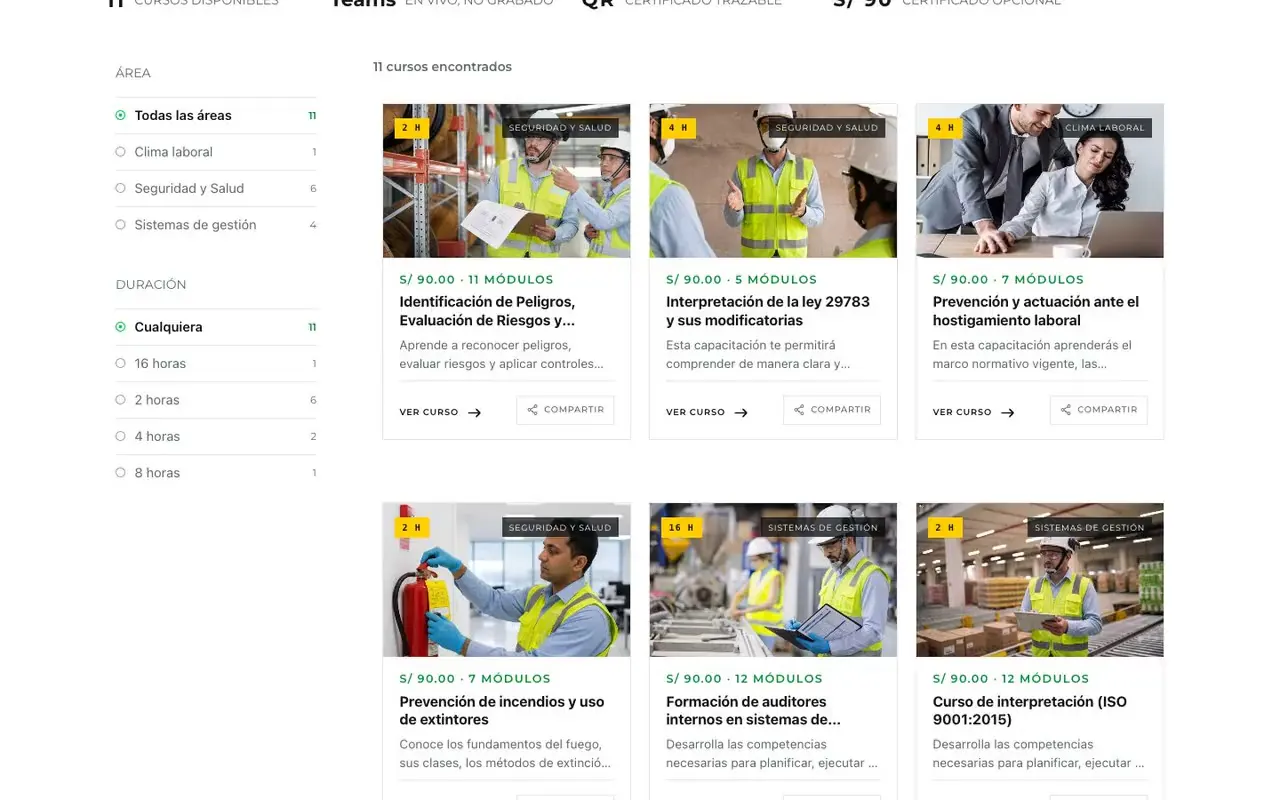This screenshot has height=800, width=1280.
Task: Click 'SISTEMAS DE GESTIÓN' tag on auditores internos card
Action: click(823, 527)
